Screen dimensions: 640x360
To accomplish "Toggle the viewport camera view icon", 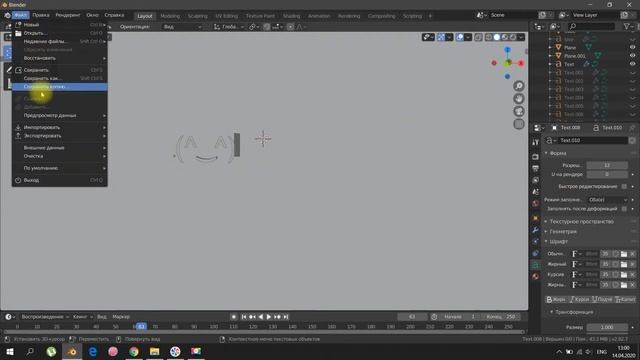I will 519,111.
